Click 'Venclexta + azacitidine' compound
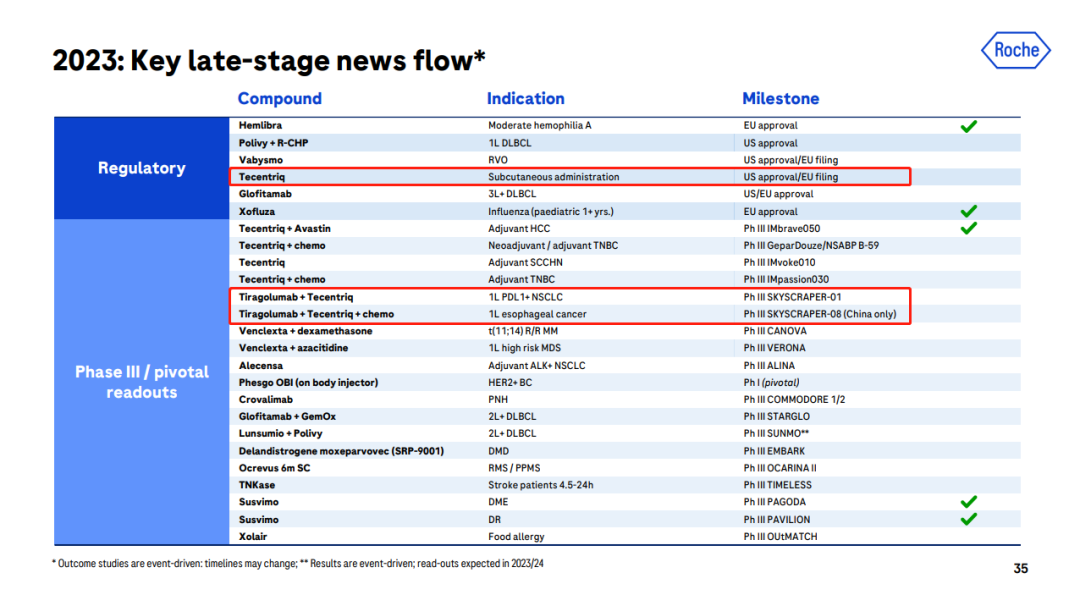The height and width of the screenshot is (606, 1080). pos(293,348)
